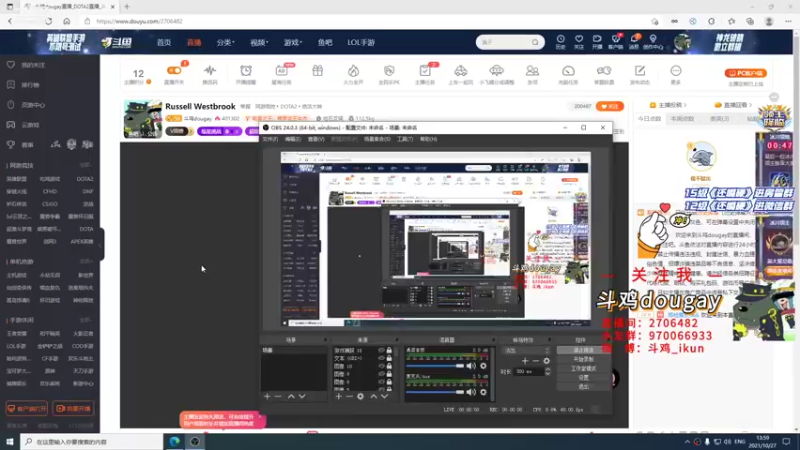Open the scene transition type dropdown

pyautogui.click(x=527, y=351)
